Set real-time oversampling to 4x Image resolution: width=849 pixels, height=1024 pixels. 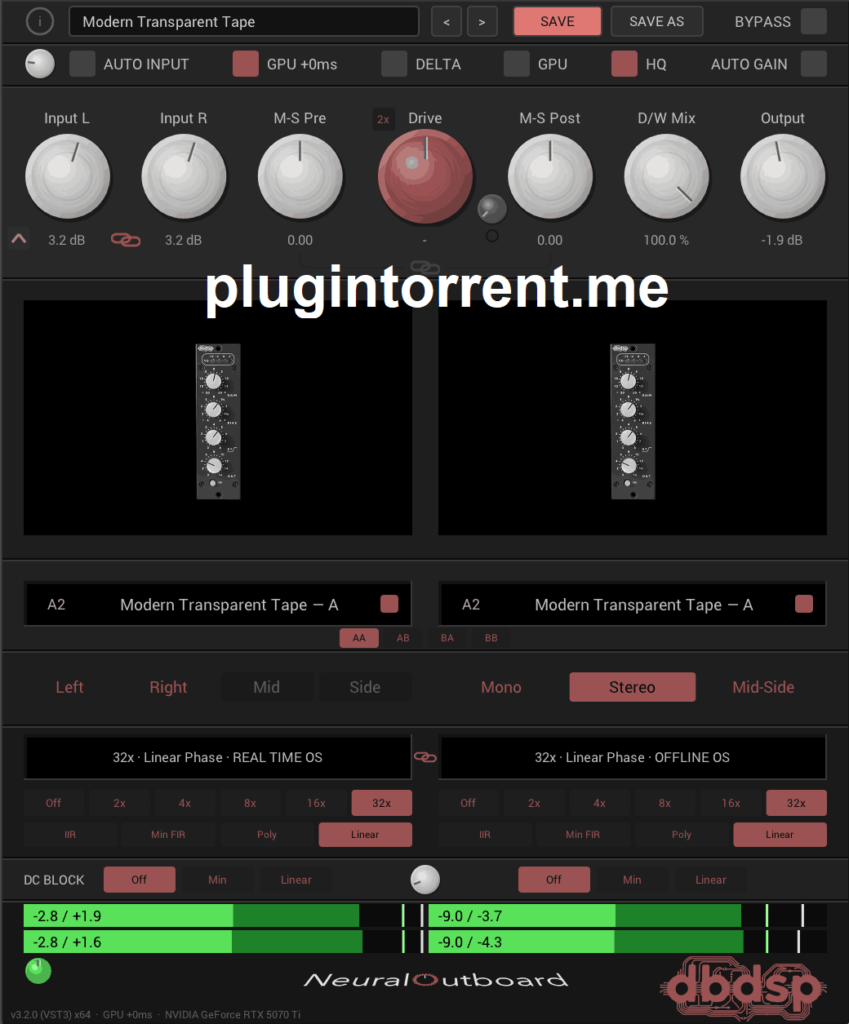[185, 803]
